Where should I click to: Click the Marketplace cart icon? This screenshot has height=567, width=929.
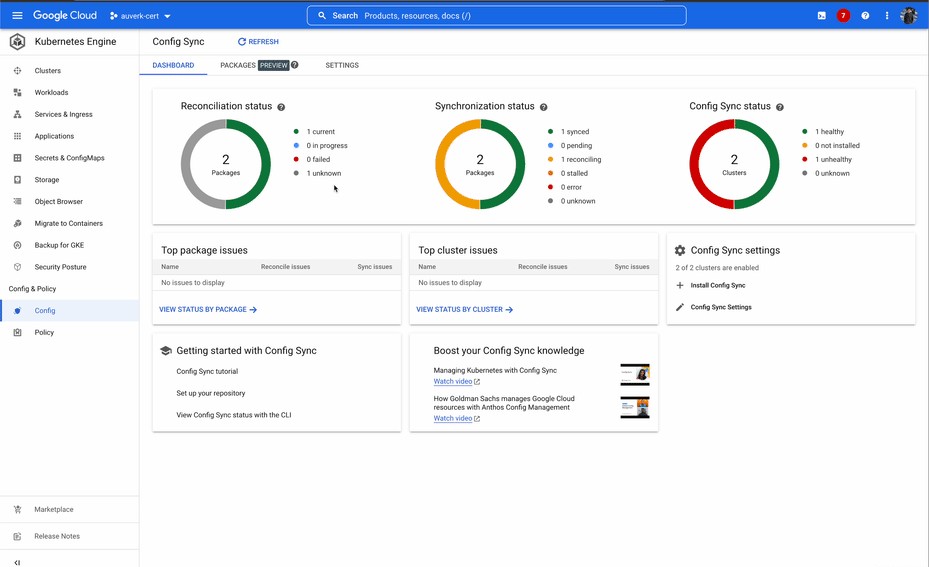(17, 510)
